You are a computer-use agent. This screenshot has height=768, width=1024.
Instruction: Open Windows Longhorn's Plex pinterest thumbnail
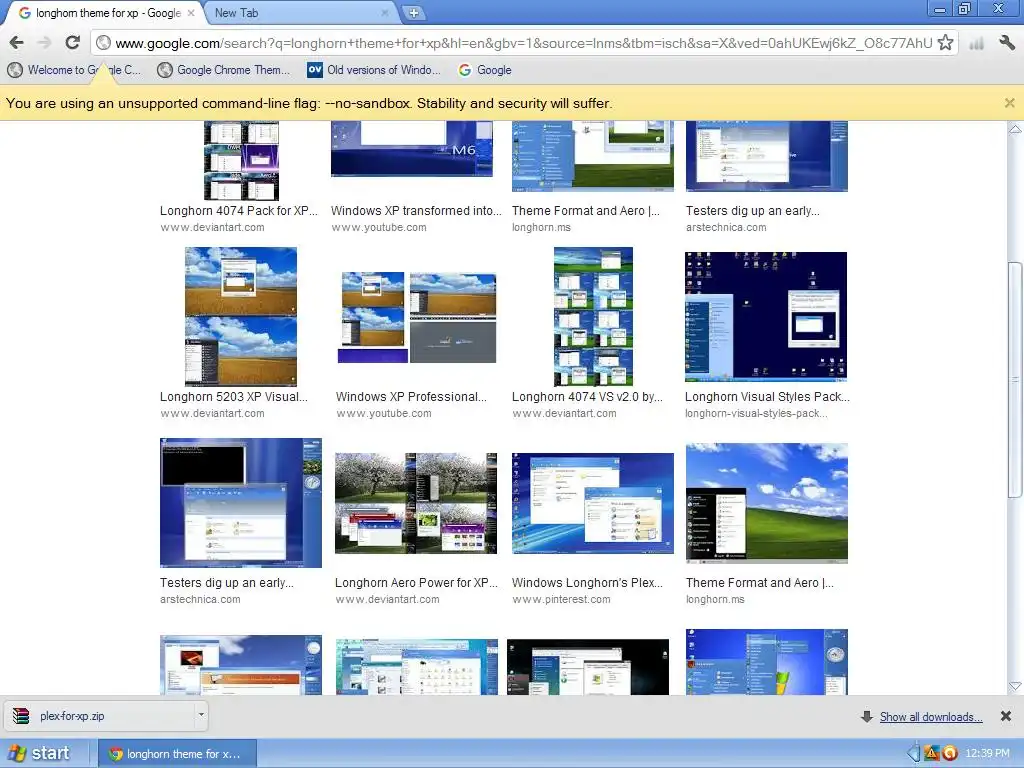tap(593, 504)
